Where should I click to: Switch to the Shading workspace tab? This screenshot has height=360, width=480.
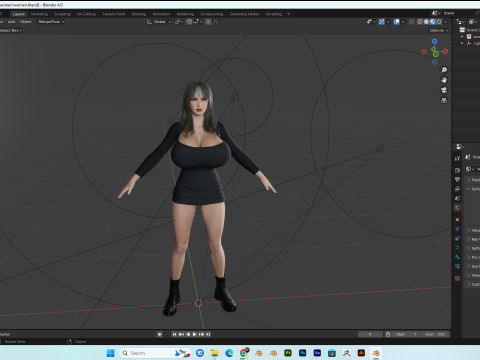click(x=139, y=14)
